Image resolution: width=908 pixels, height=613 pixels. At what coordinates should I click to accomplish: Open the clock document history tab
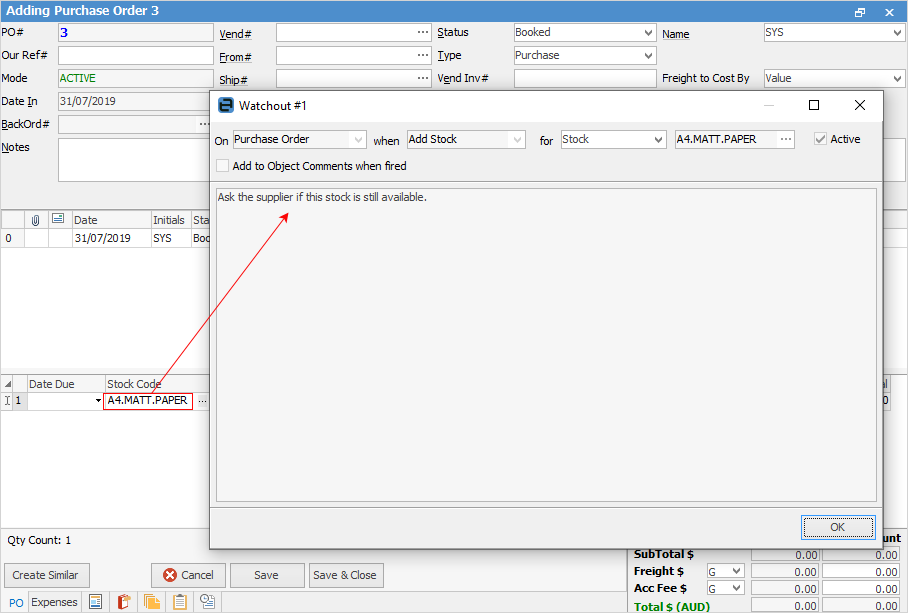[207, 602]
